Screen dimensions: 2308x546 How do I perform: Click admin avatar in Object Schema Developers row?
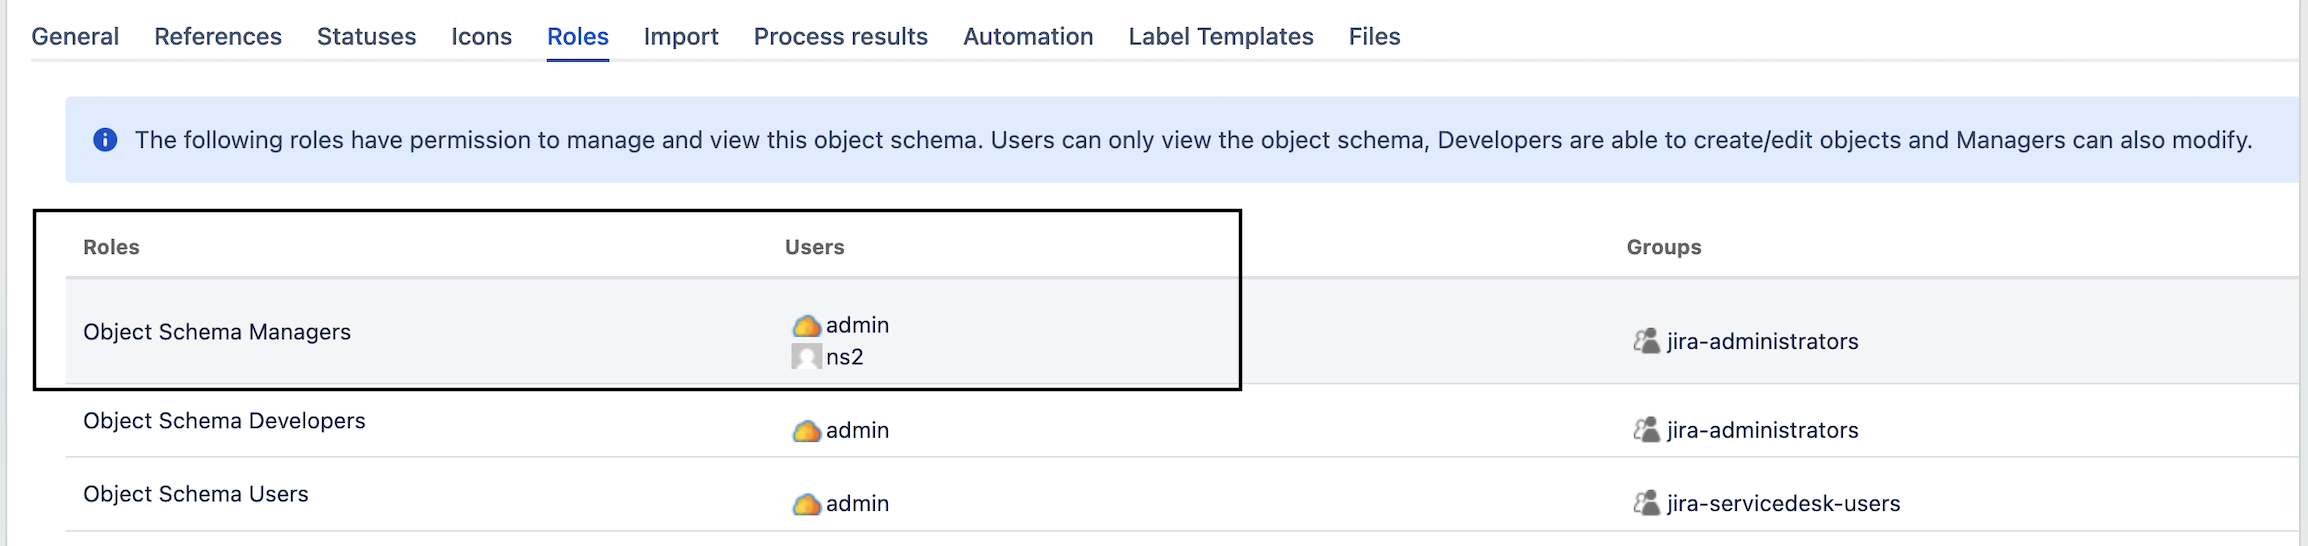coord(807,431)
